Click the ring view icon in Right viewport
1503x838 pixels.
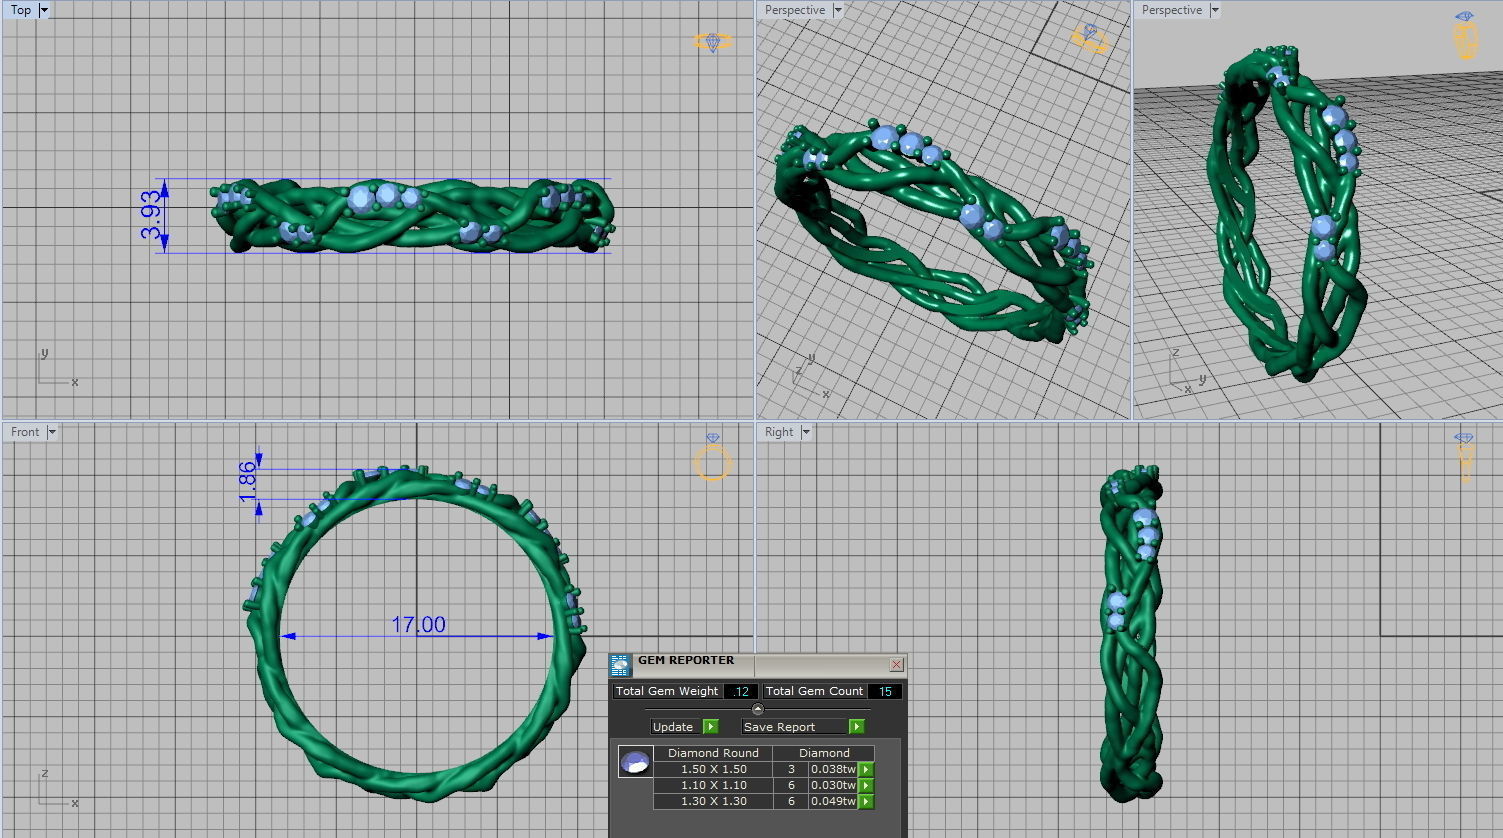click(1465, 457)
